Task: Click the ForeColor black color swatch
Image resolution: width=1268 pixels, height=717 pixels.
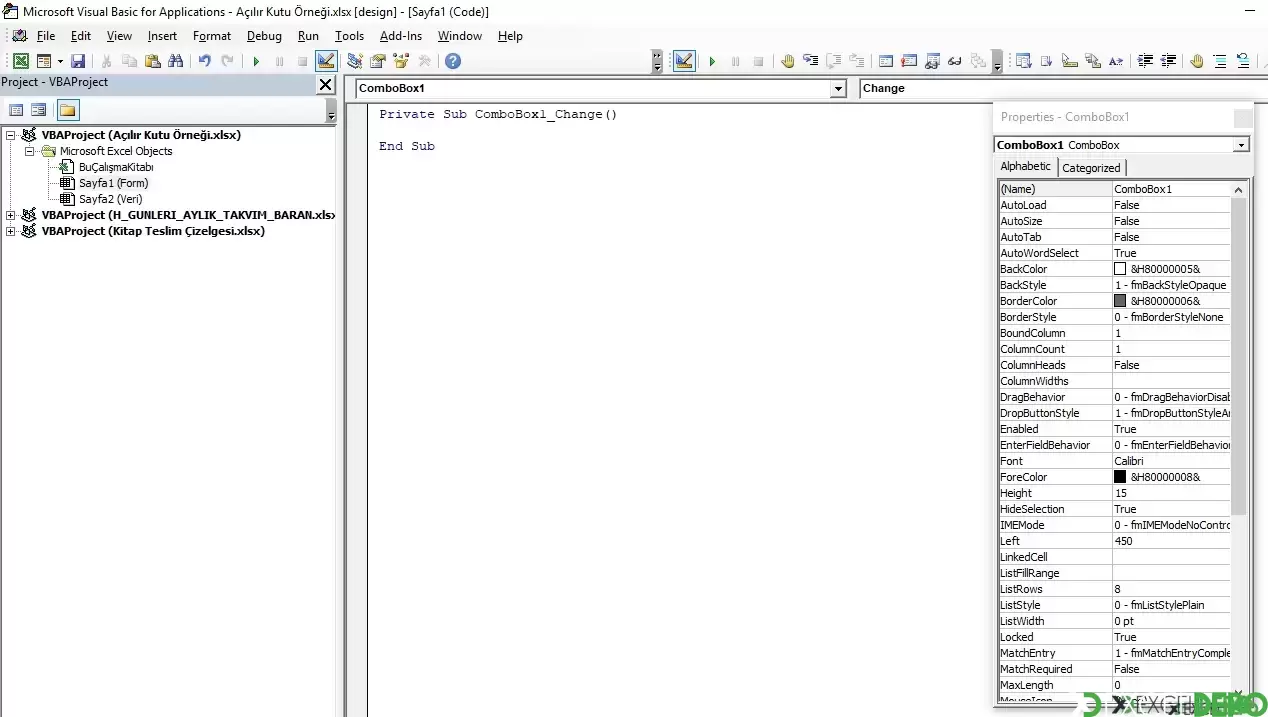Action: coord(1120,477)
